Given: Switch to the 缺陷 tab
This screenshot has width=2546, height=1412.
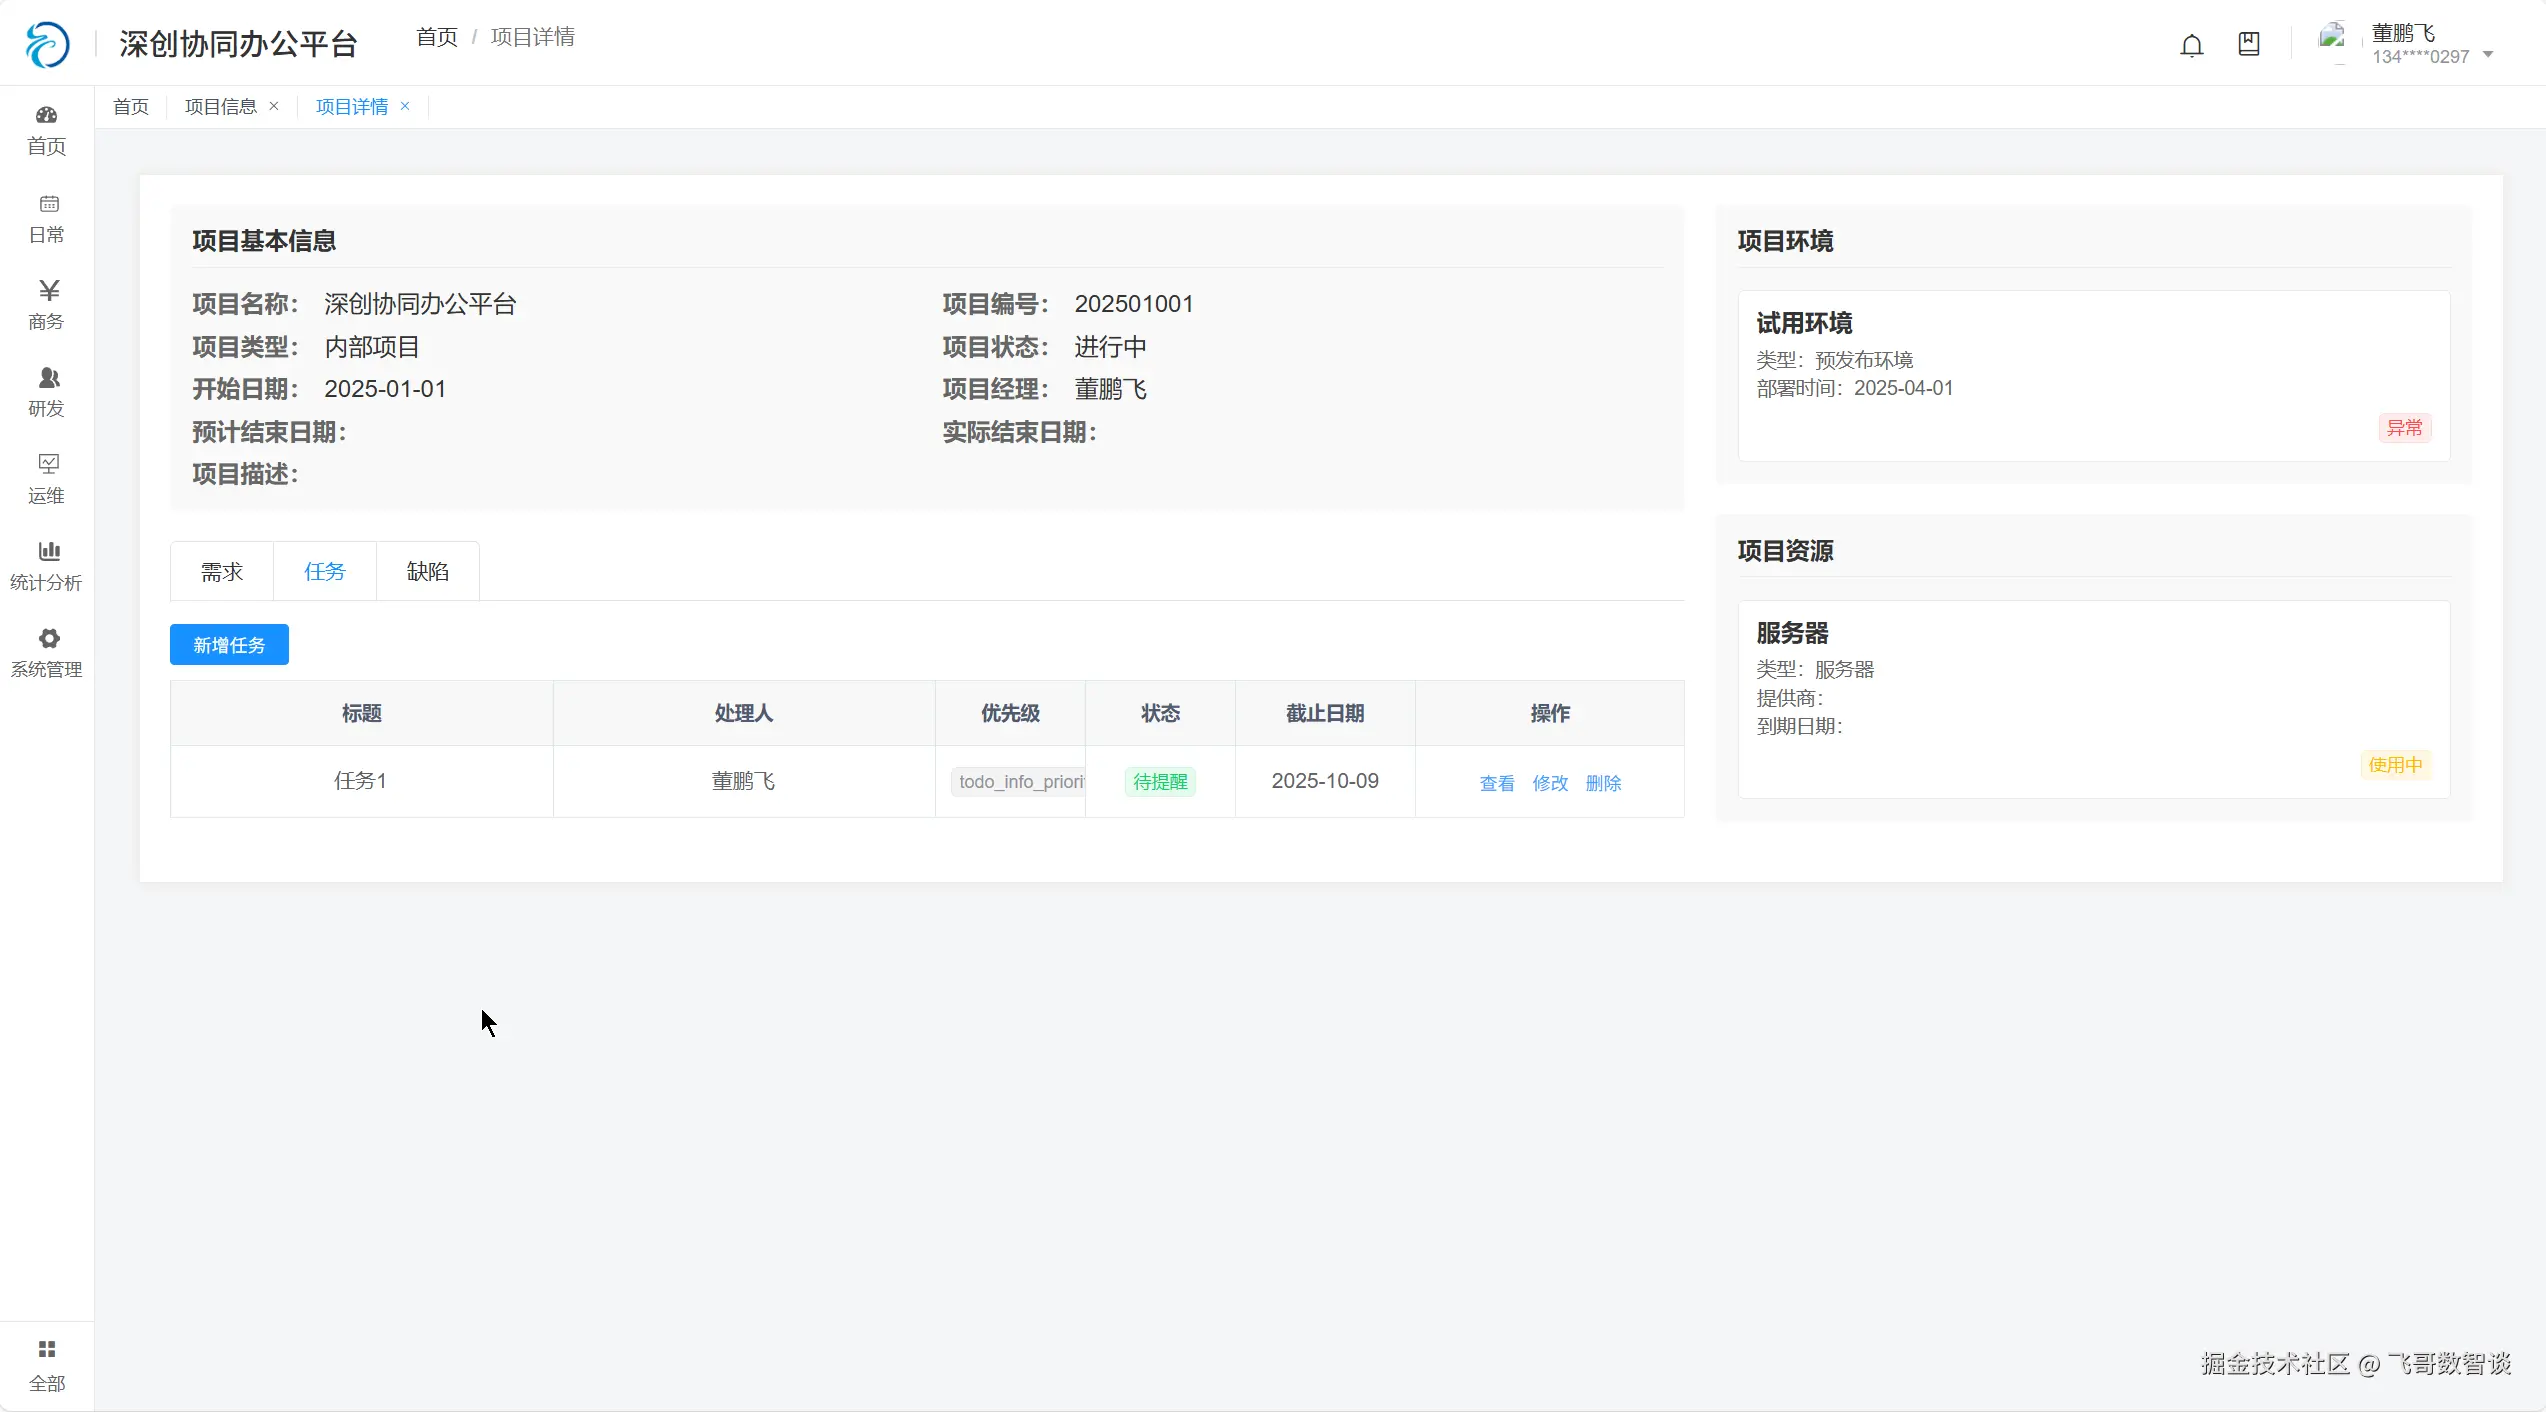Looking at the screenshot, I should (x=428, y=570).
